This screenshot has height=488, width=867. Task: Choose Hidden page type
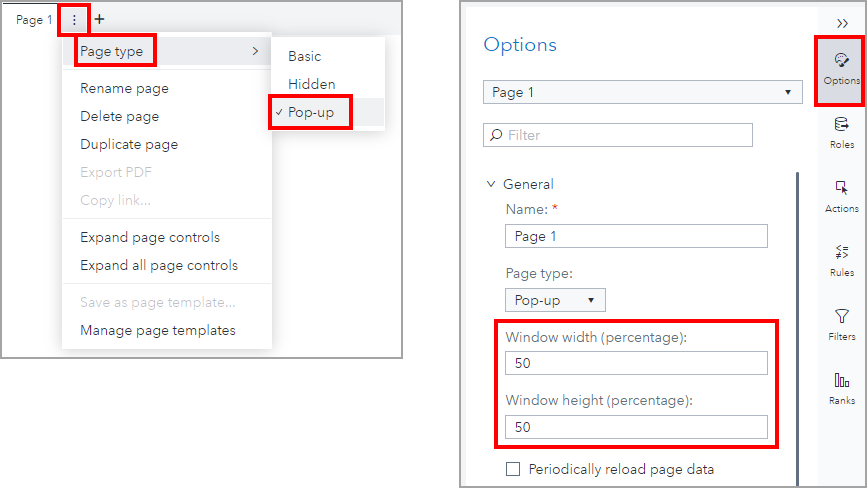[x=312, y=84]
